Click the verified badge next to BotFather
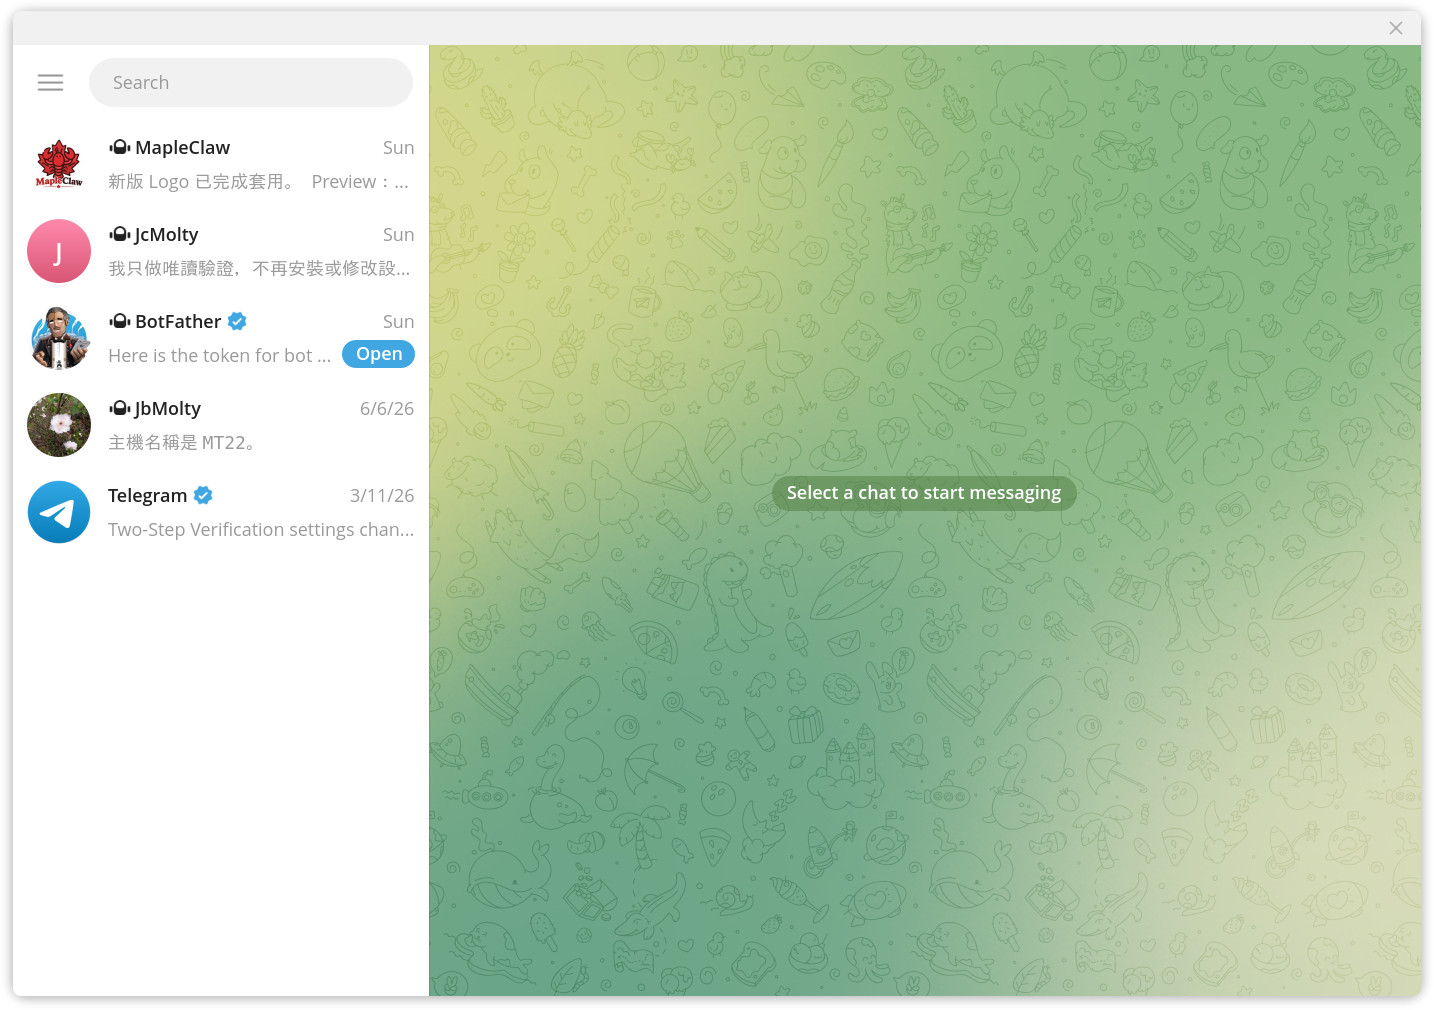Screen dimensions: 1434x1010 237,321
